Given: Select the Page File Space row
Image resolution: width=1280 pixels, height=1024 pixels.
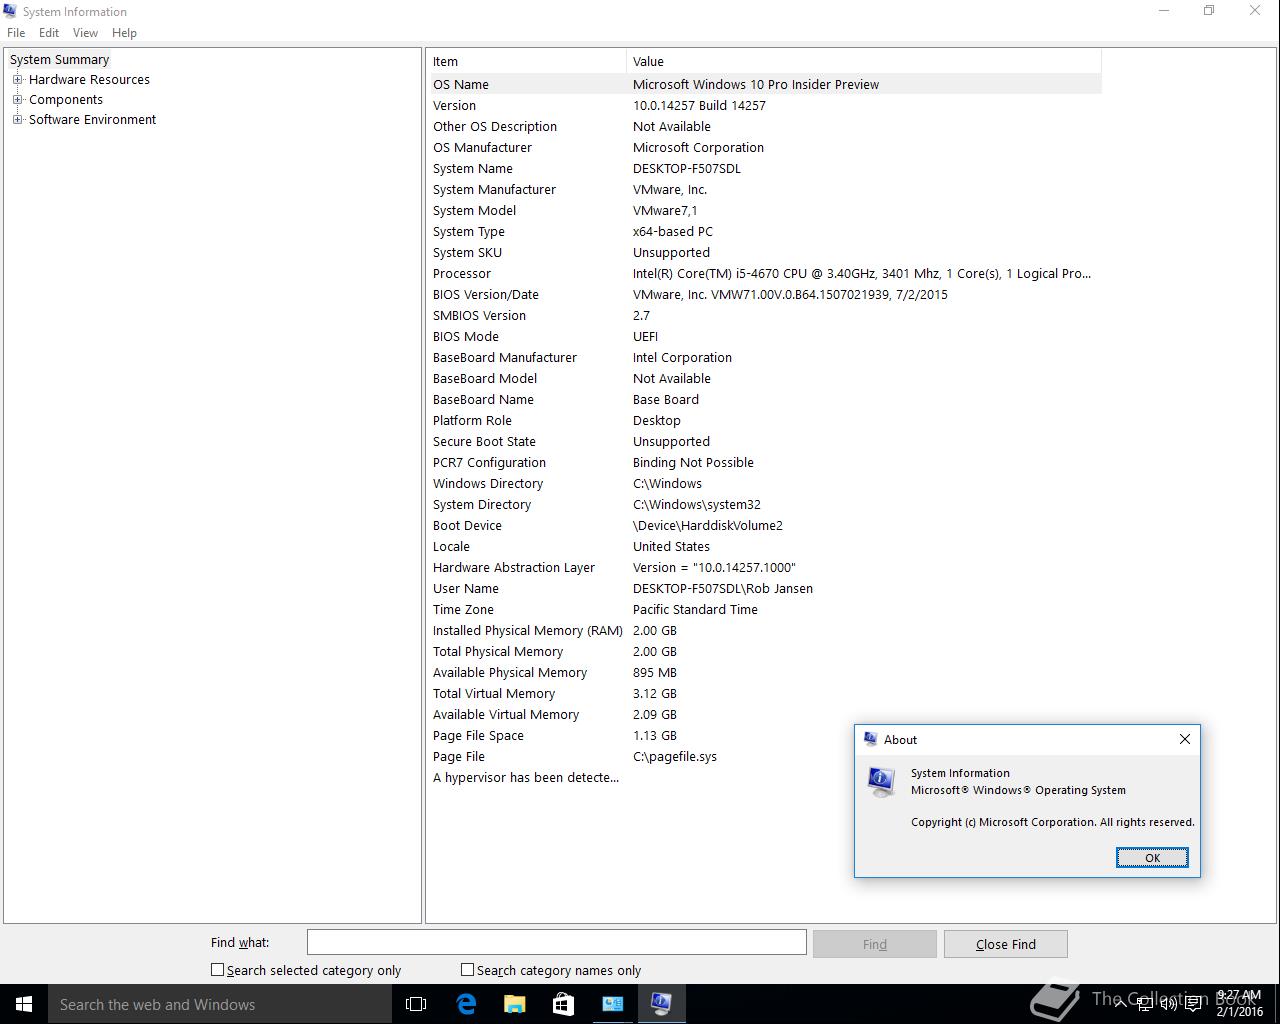Looking at the screenshot, I should [766, 735].
